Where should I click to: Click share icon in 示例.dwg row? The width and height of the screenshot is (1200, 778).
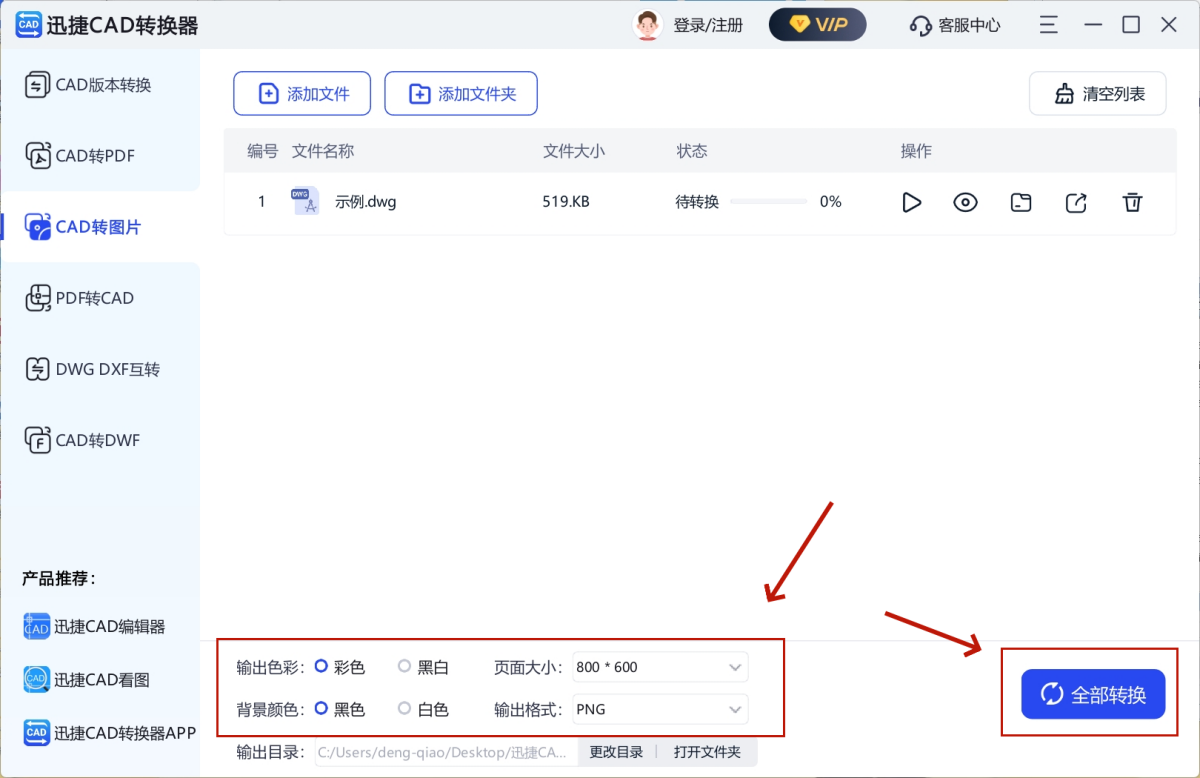1076,202
